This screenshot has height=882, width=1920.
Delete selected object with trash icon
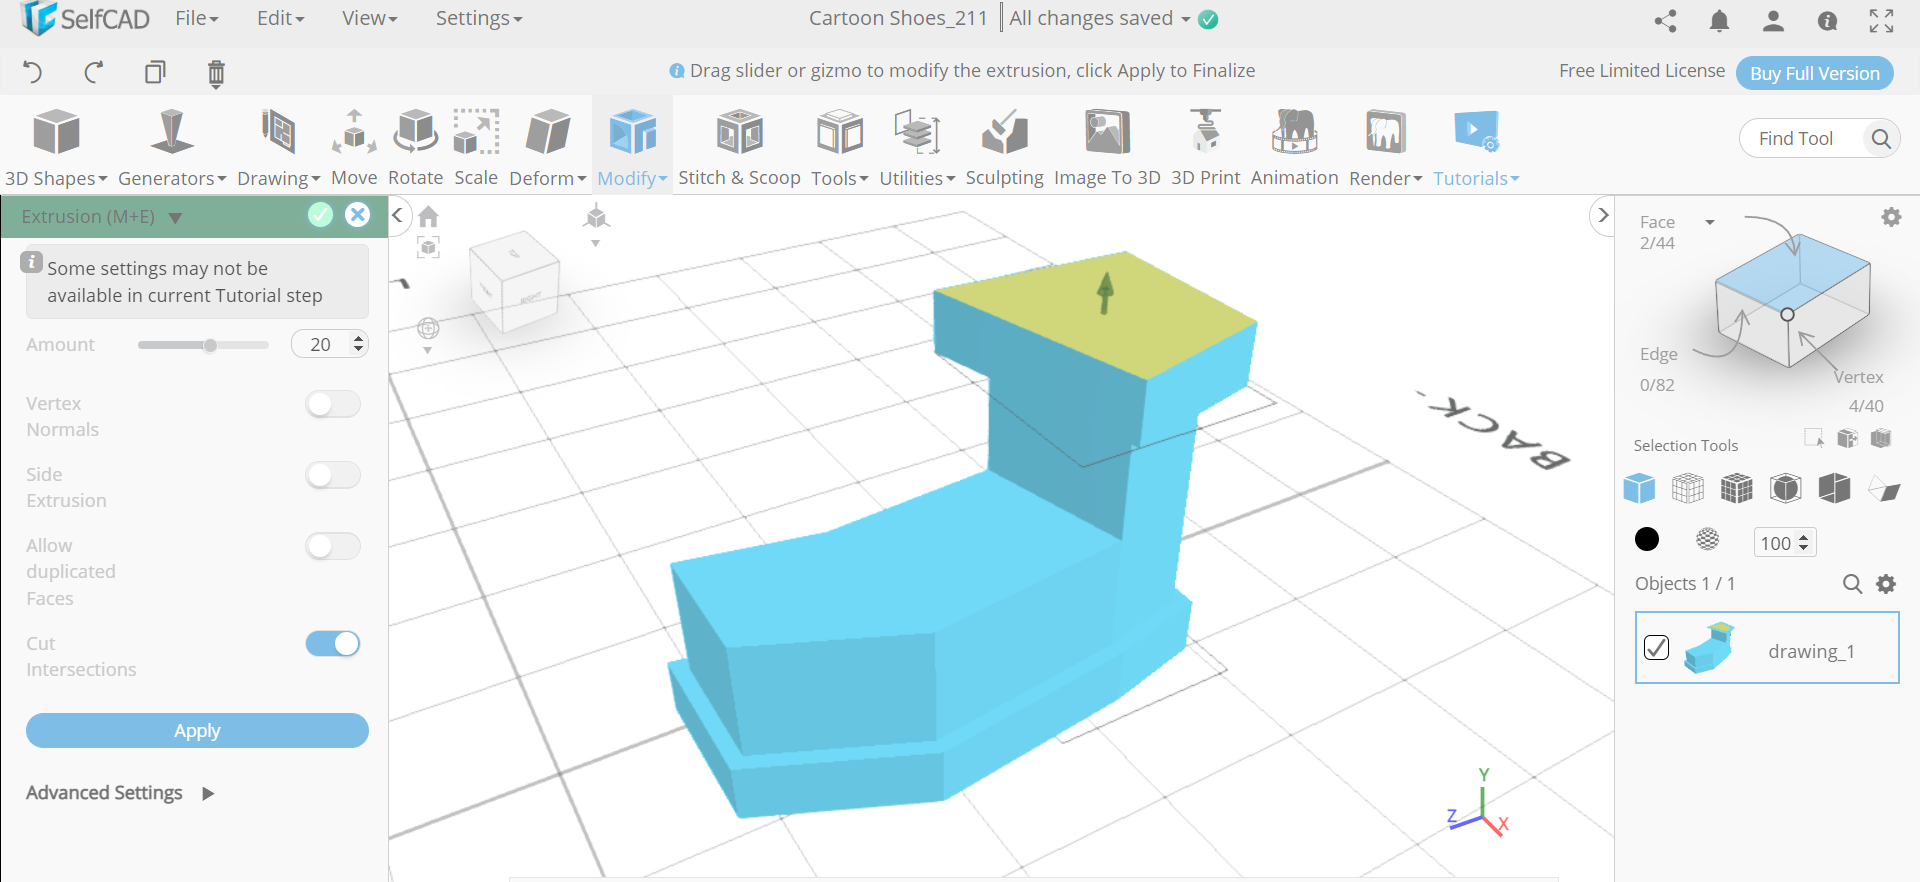[216, 73]
